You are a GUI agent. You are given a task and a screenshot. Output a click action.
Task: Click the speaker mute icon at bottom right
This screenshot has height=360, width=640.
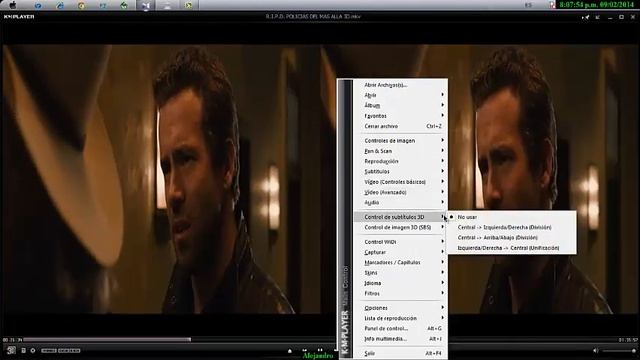(596, 350)
